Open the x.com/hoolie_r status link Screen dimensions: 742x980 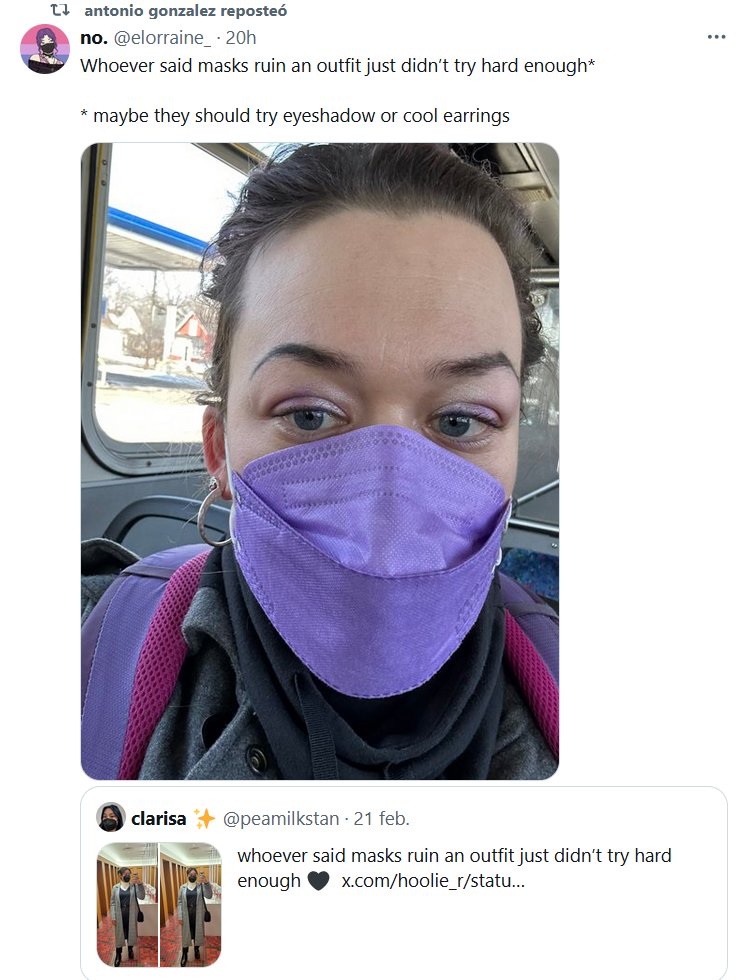[x=433, y=881]
